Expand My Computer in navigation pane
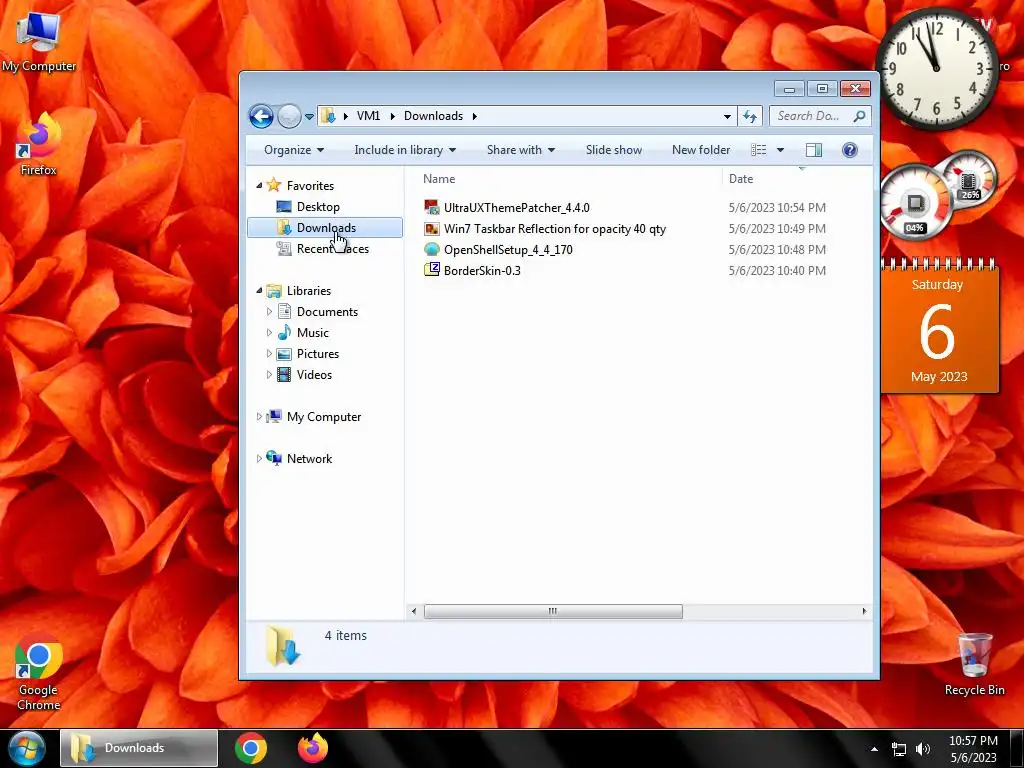 (259, 416)
